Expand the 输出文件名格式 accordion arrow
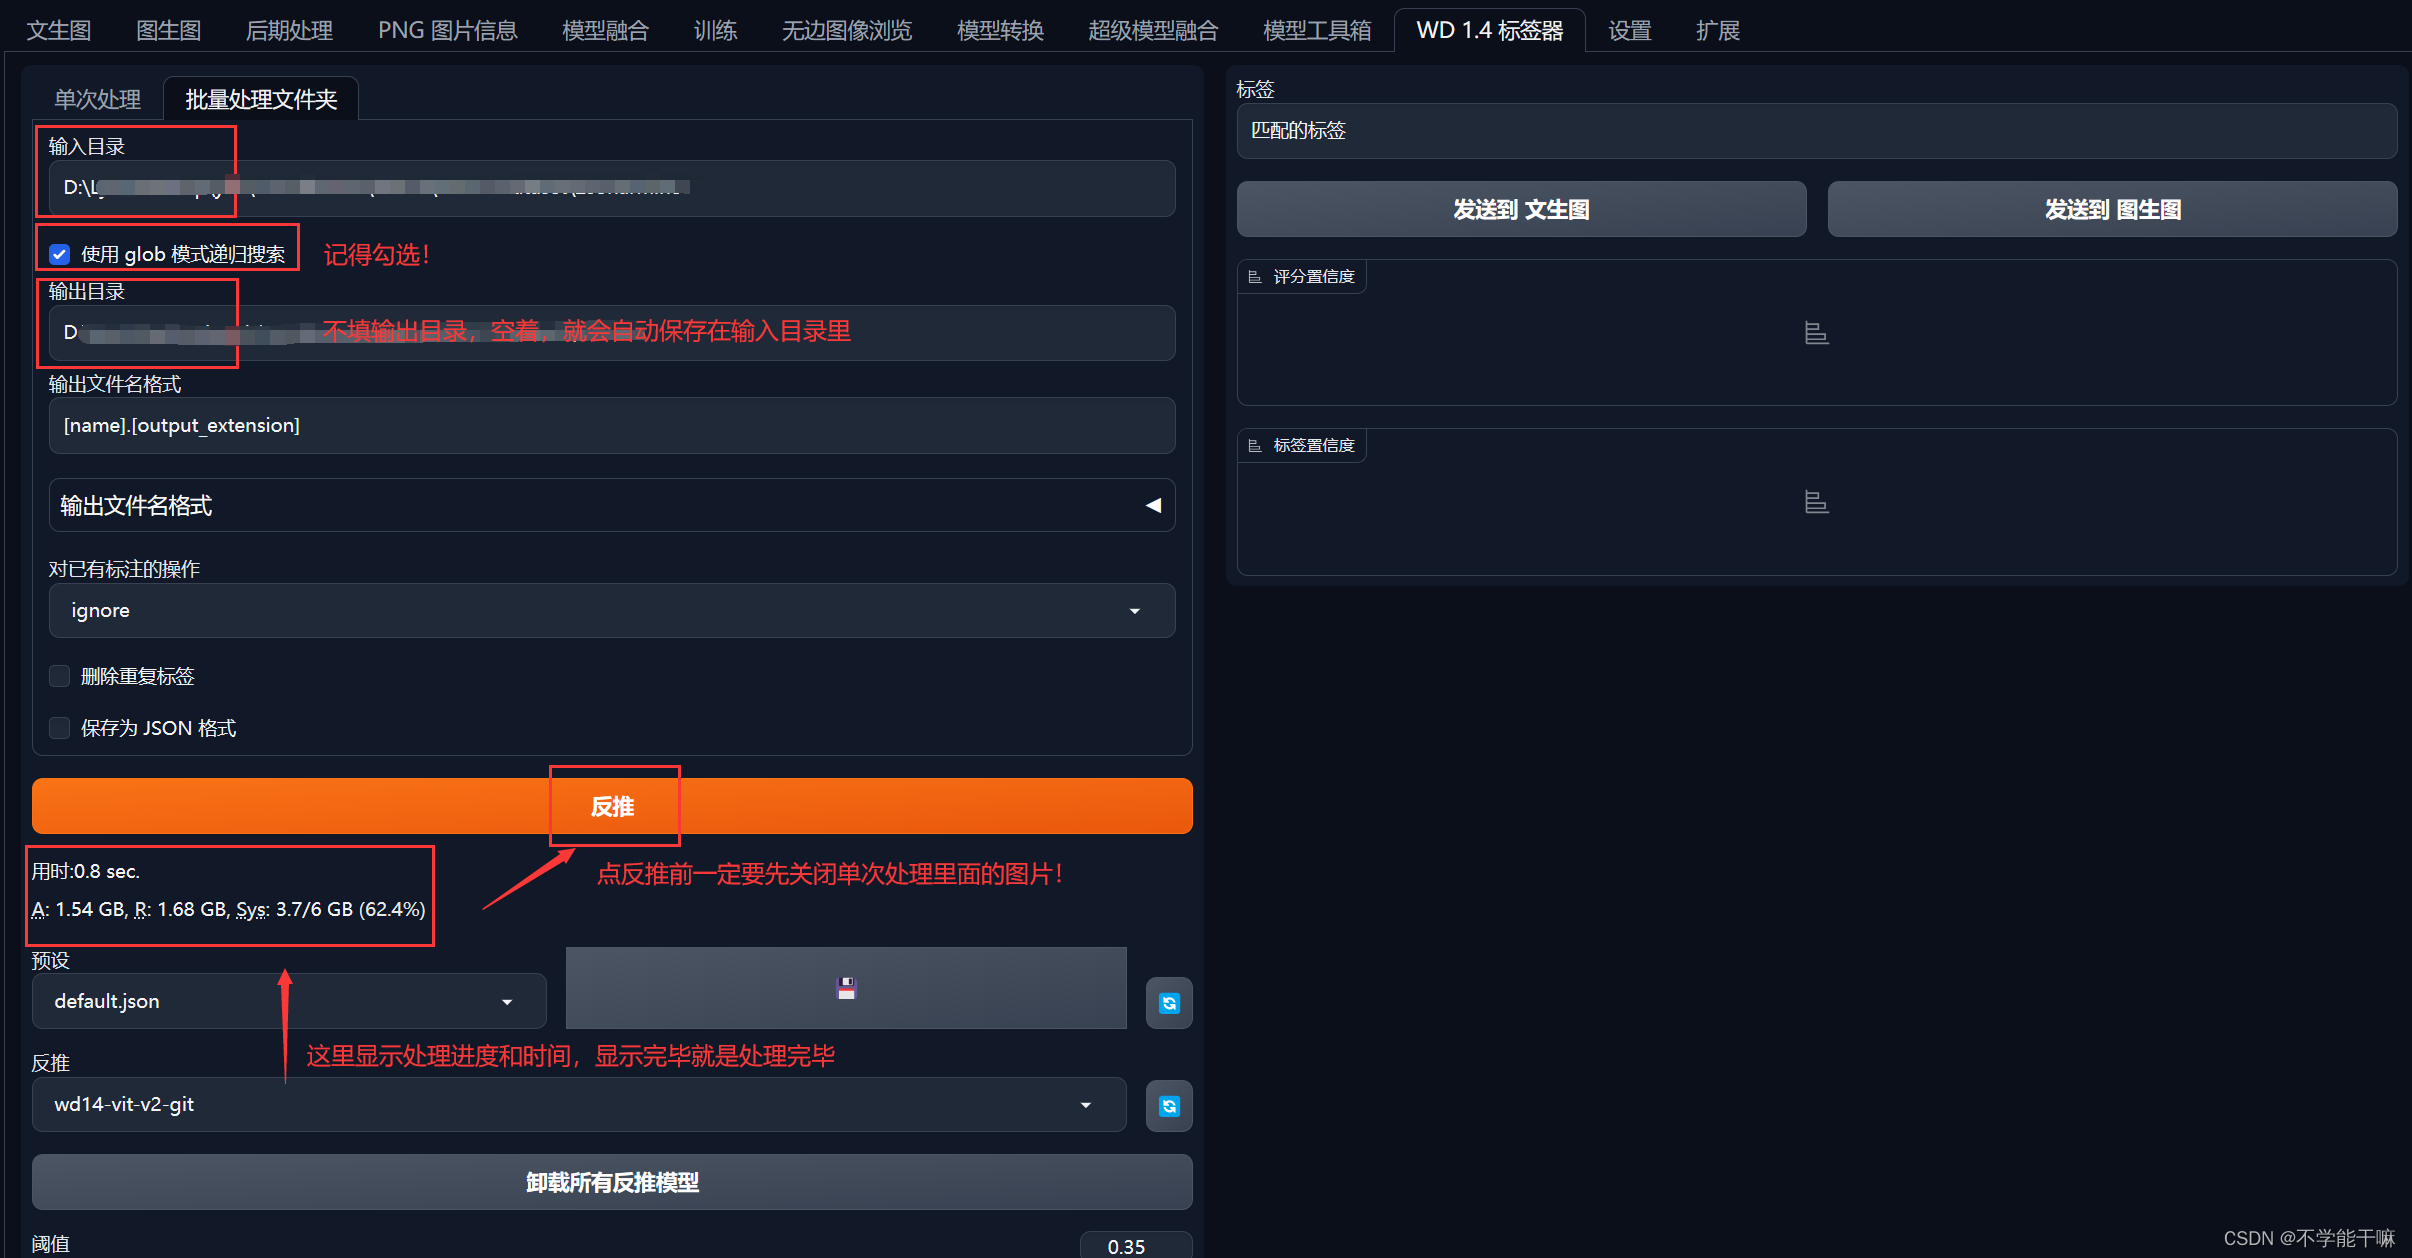 1153,506
